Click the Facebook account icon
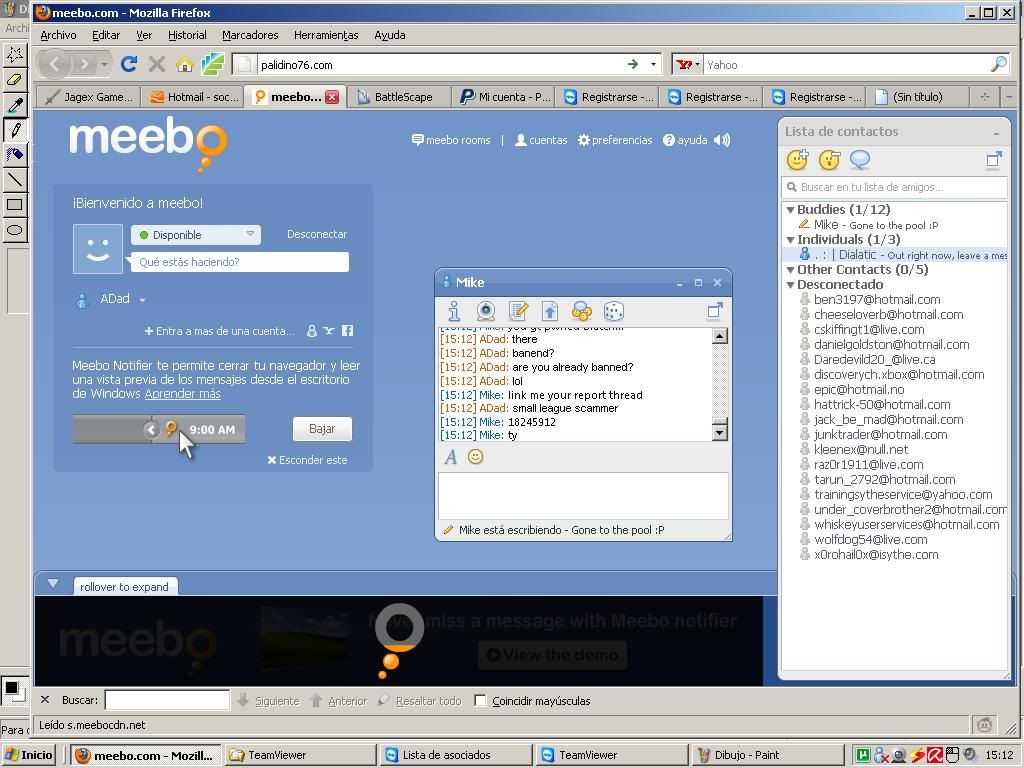The width and height of the screenshot is (1024, 768). [x=347, y=330]
